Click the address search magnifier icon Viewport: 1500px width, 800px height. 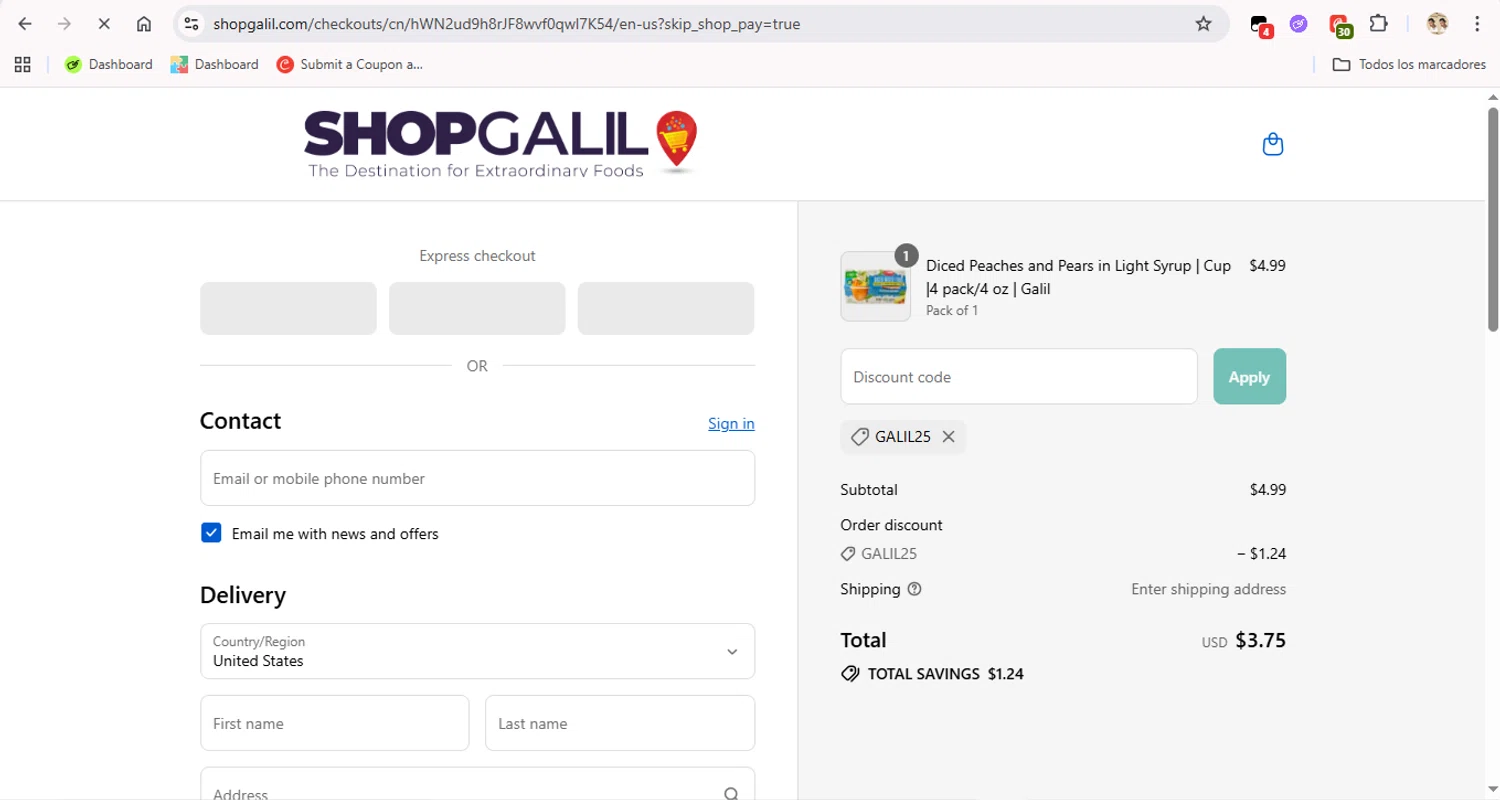pyautogui.click(x=731, y=794)
